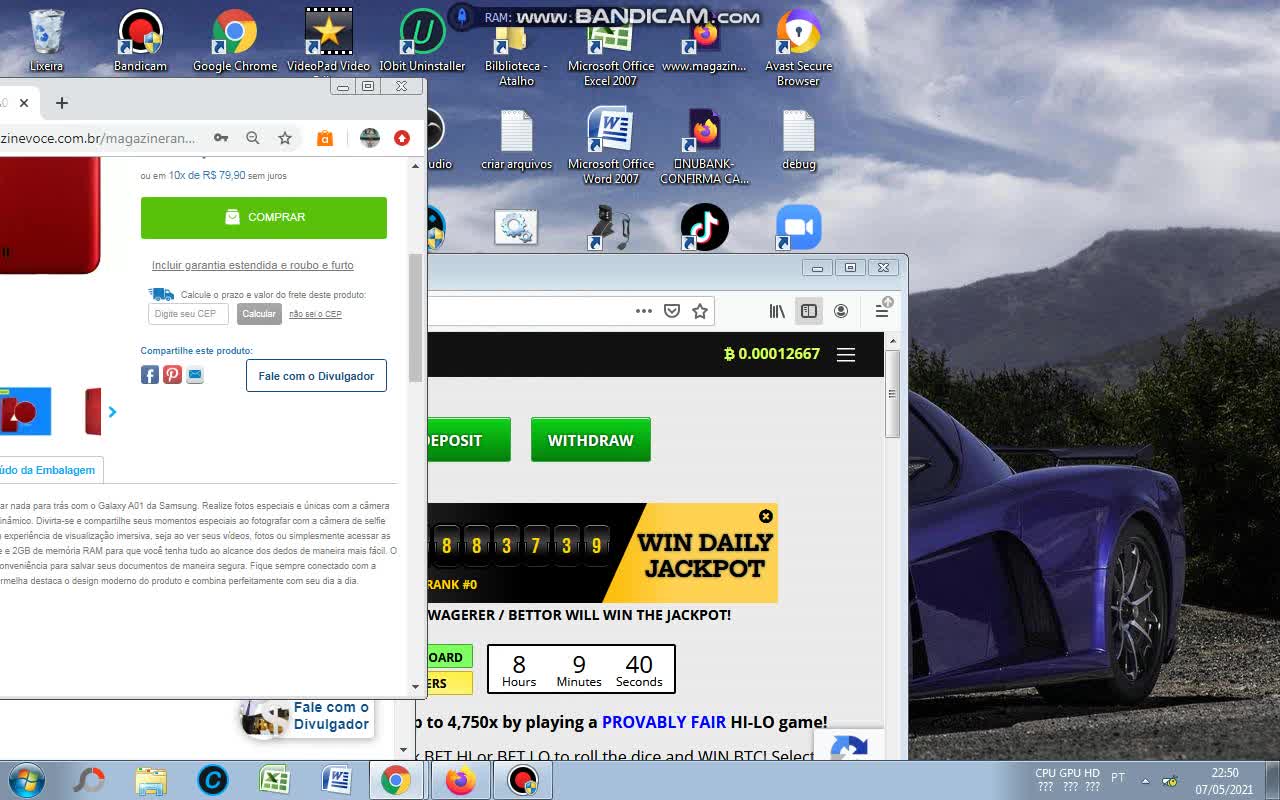Image resolution: width=1280 pixels, height=800 pixels.
Task: Open the debug file on desktop
Action: [x=799, y=140]
